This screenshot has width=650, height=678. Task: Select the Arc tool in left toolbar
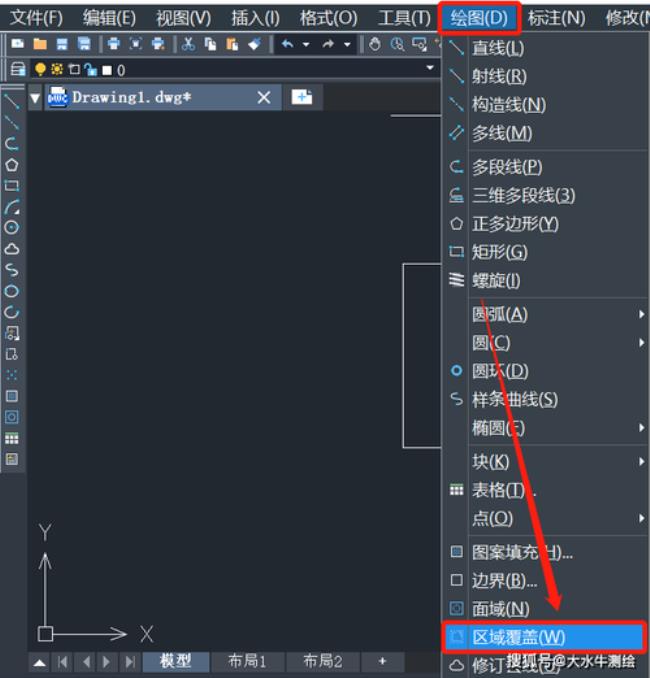pos(12,207)
